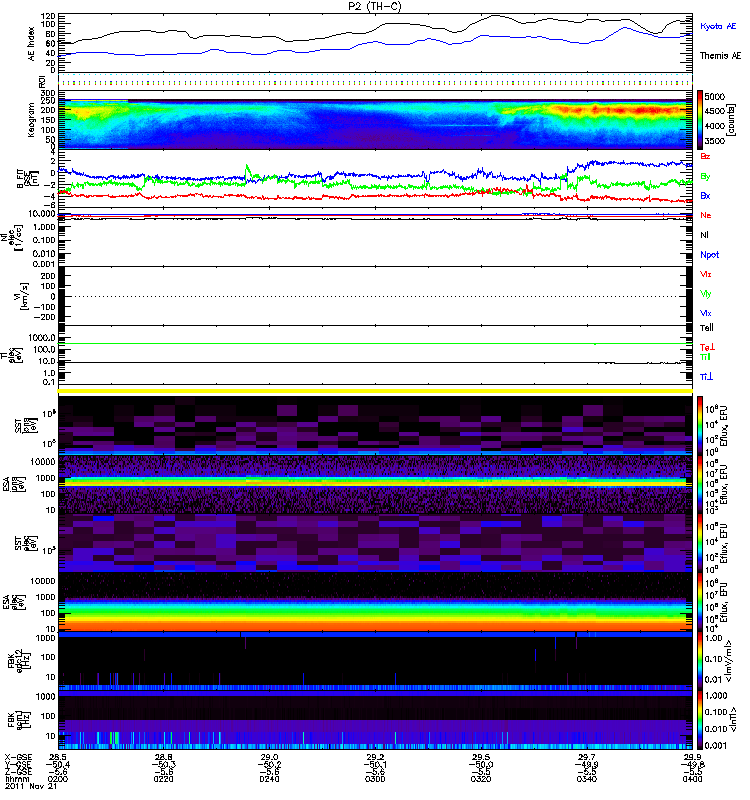Viewport: 750px width, 800px height.
Task: Click the FBK scm1 nT color bar
Action: tap(700, 720)
